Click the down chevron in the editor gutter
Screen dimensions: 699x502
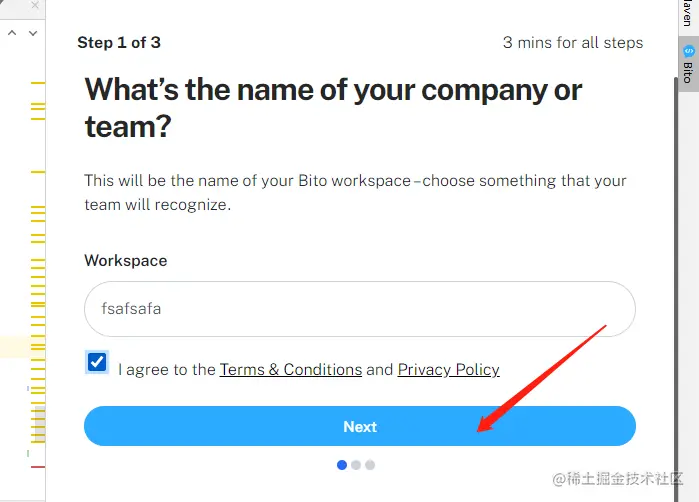[33, 33]
